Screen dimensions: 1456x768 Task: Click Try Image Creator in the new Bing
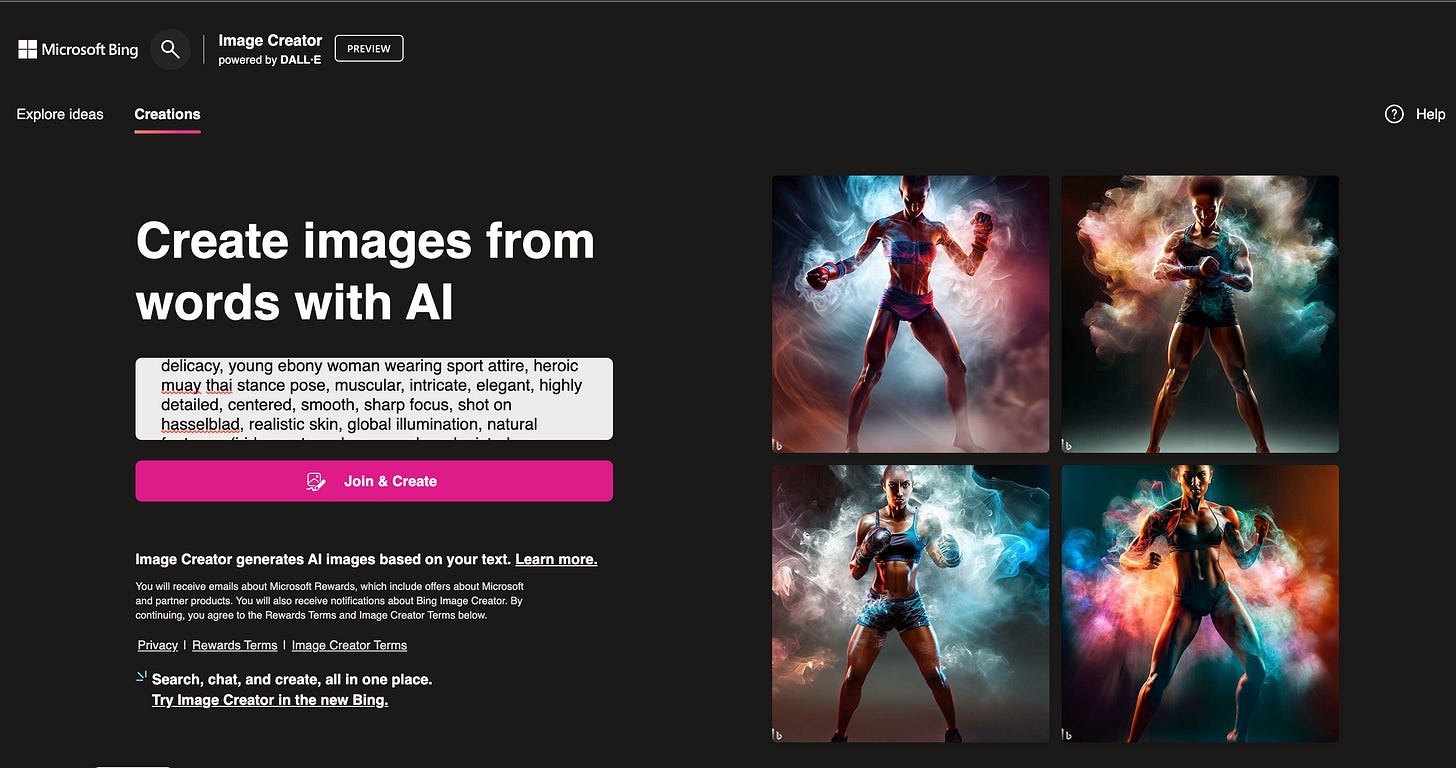coord(270,700)
